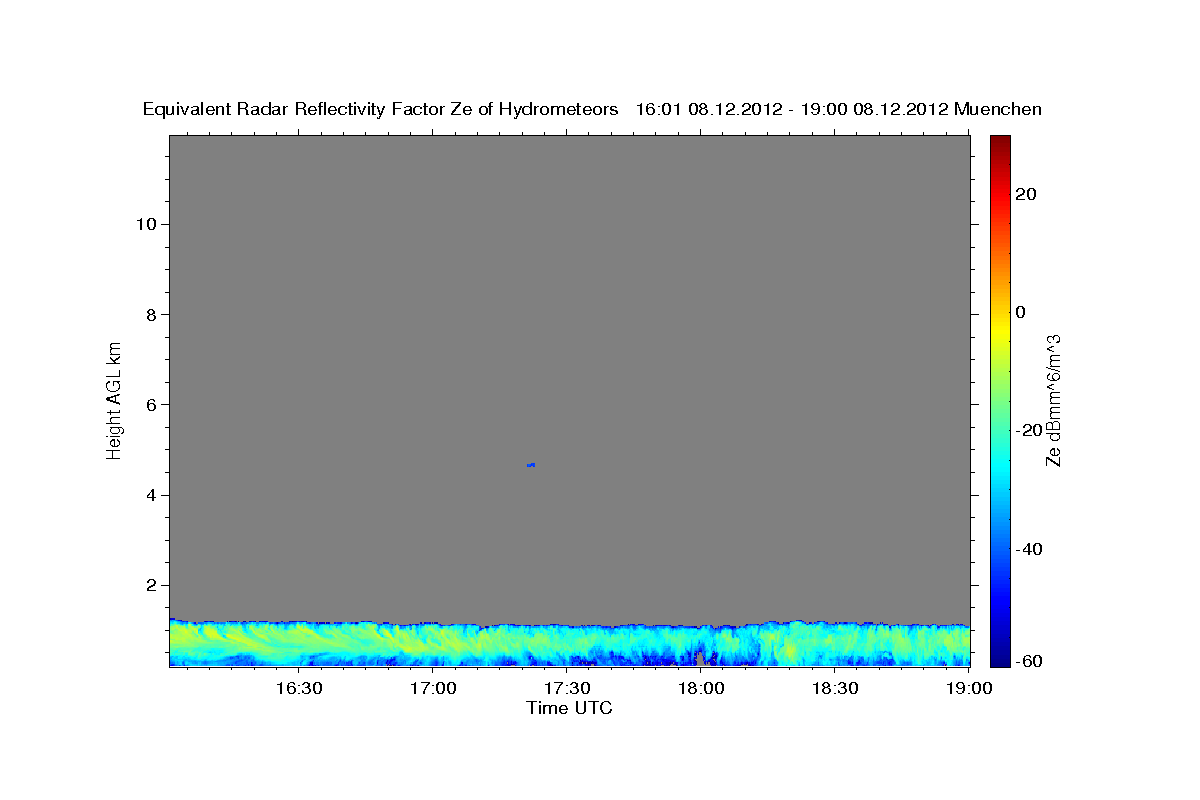
Task: Click the 'Height AGL km' axis label
Action: (114, 399)
